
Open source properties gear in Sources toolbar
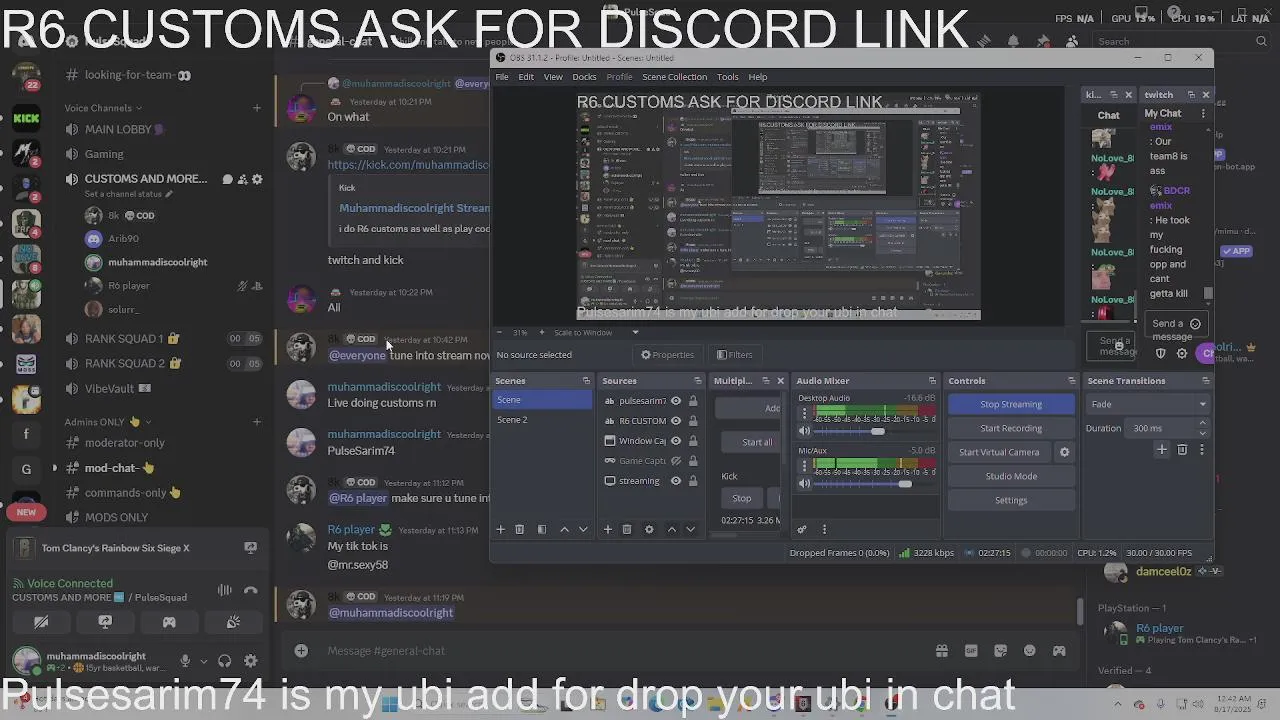point(649,529)
